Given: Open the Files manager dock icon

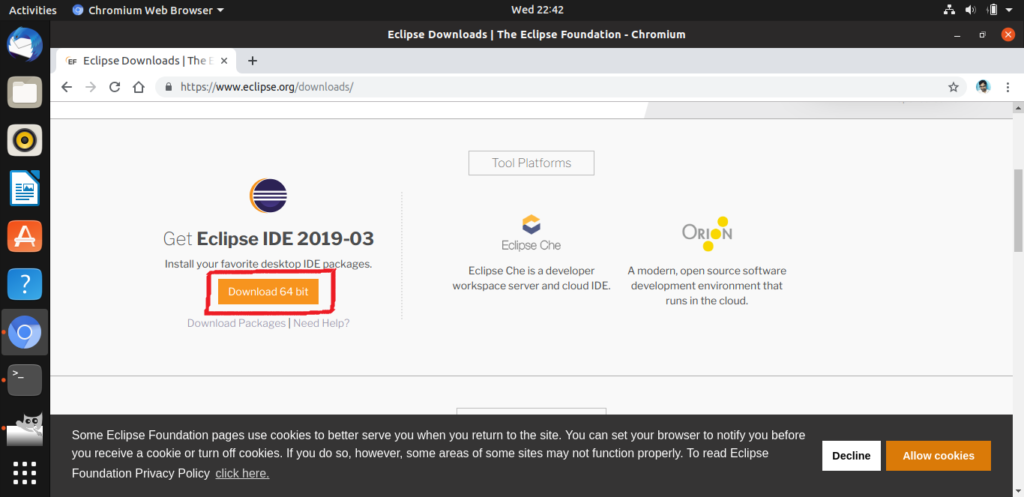Looking at the screenshot, I should [25, 92].
